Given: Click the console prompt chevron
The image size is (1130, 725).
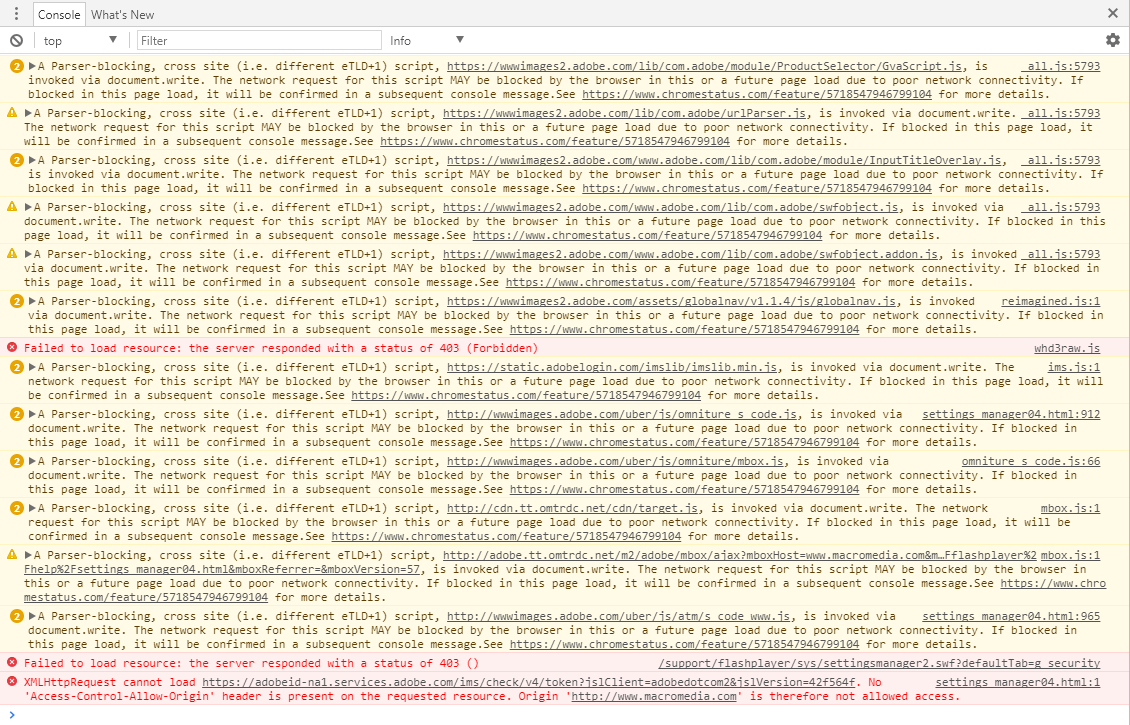Looking at the screenshot, I should coord(12,715).
